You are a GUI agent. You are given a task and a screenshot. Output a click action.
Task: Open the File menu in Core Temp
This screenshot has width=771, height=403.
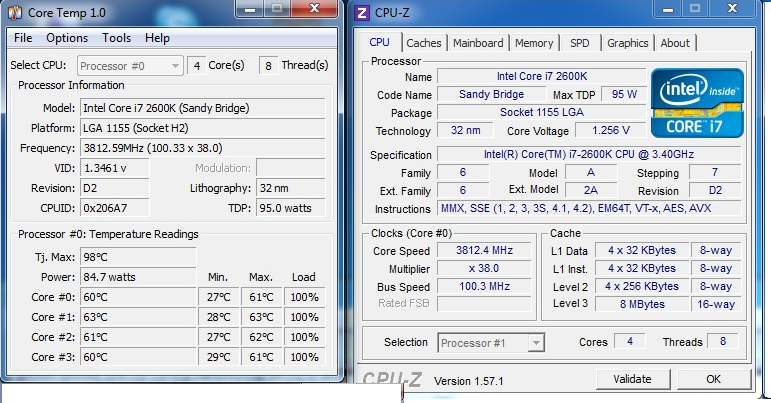[x=23, y=38]
